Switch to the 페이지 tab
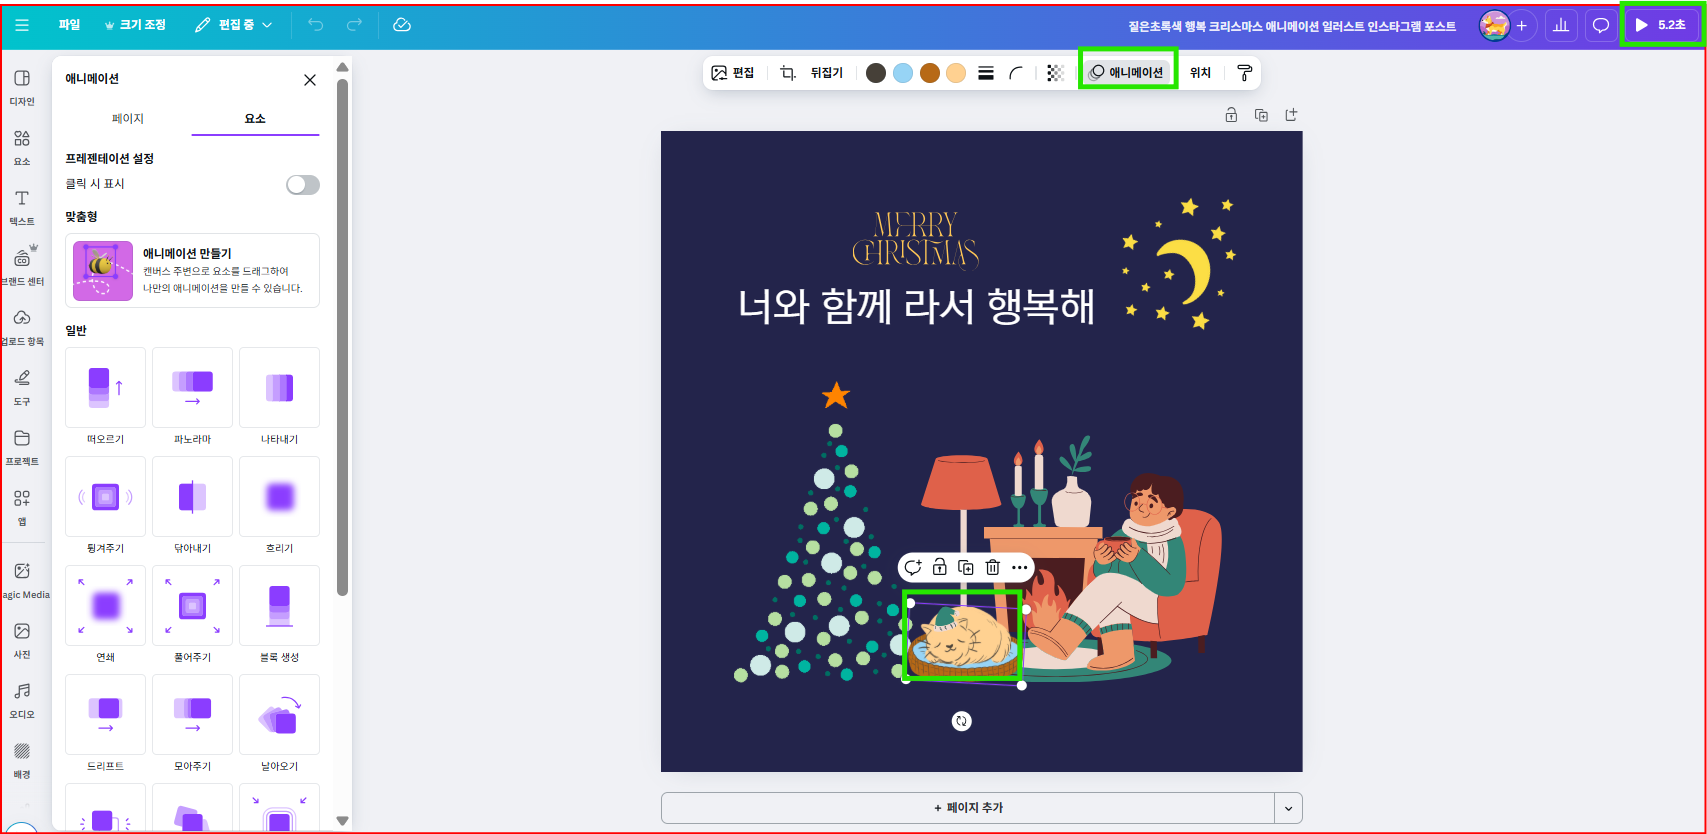 128,118
